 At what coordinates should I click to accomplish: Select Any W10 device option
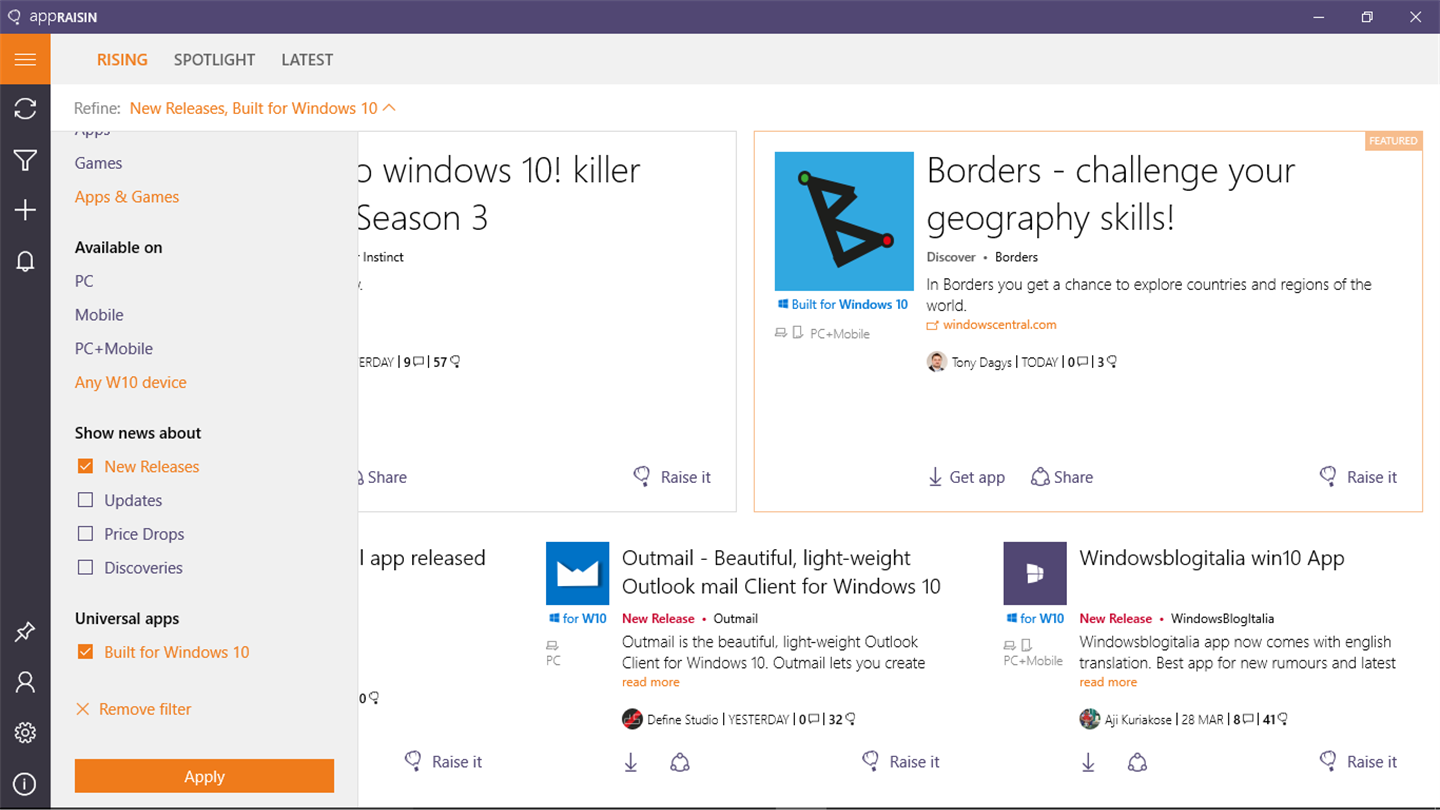point(131,382)
